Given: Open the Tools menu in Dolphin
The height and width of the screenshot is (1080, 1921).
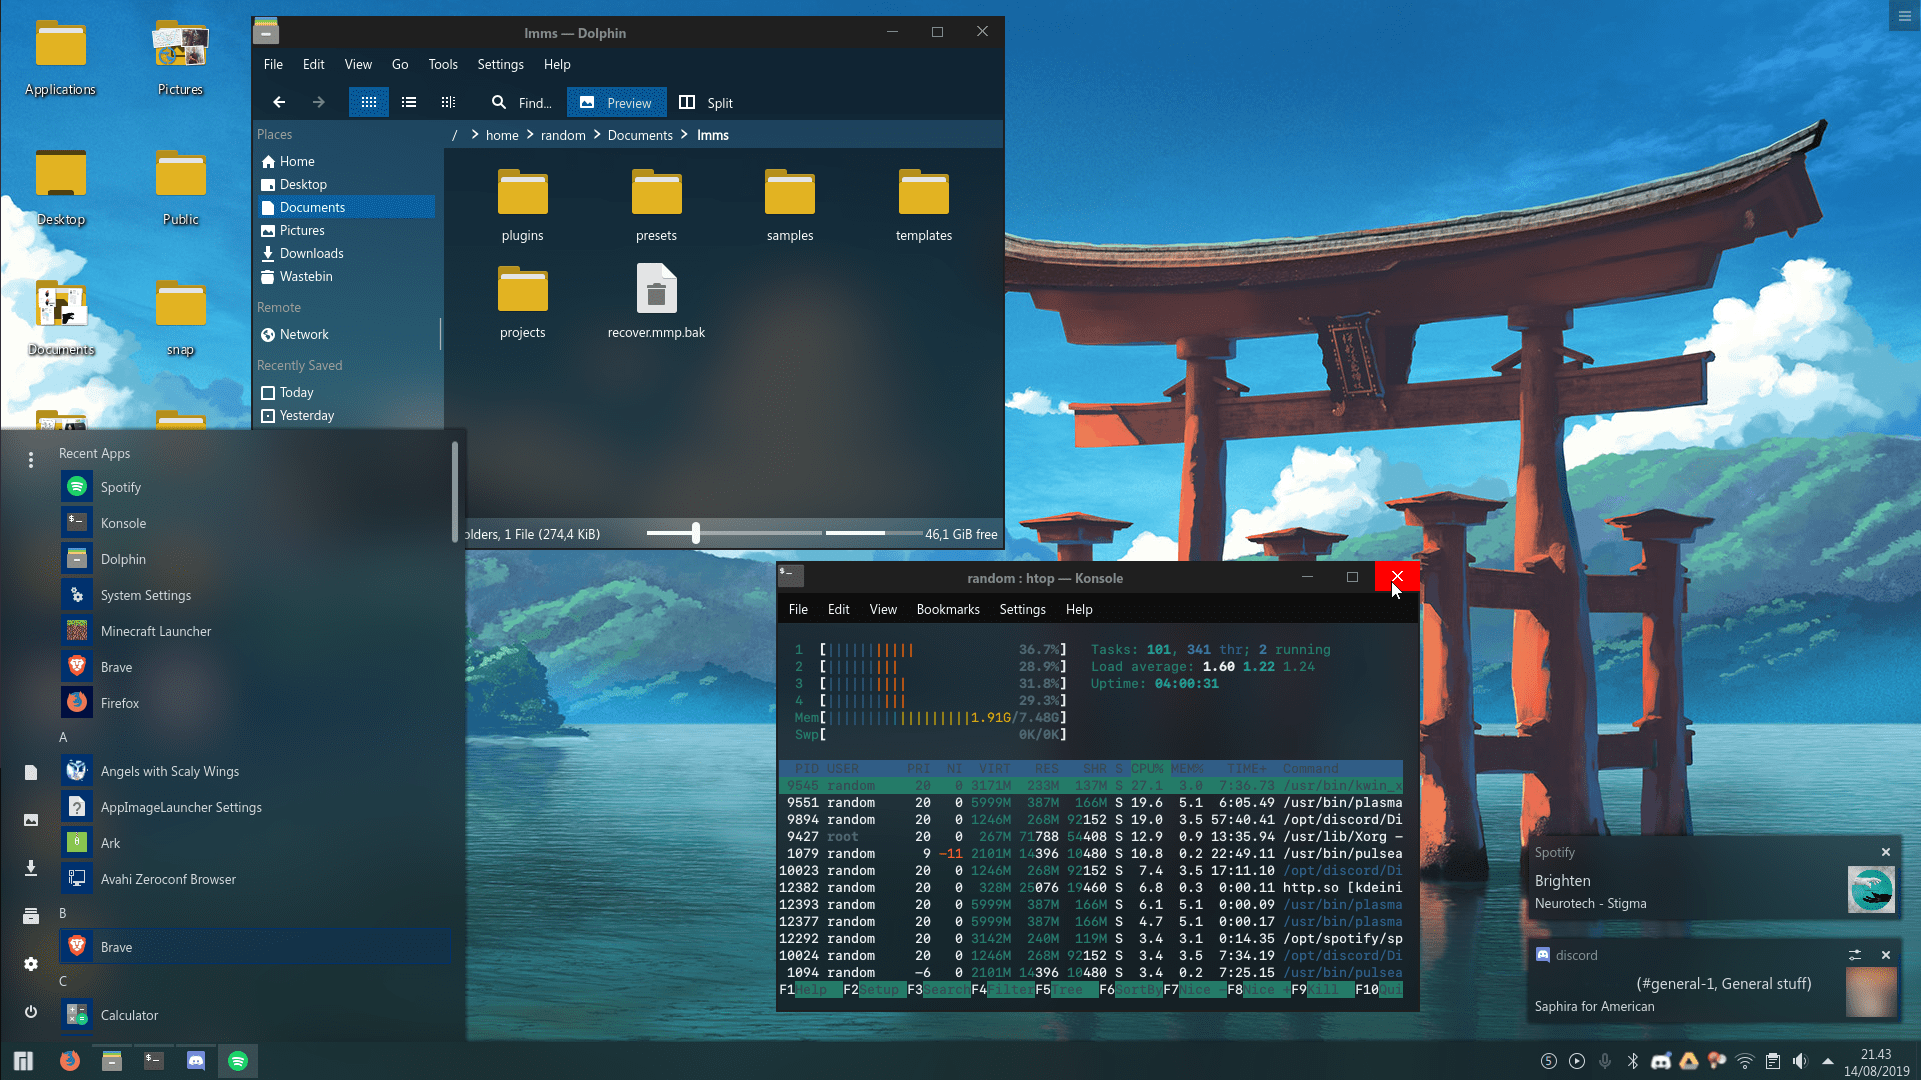Looking at the screenshot, I should click(443, 64).
